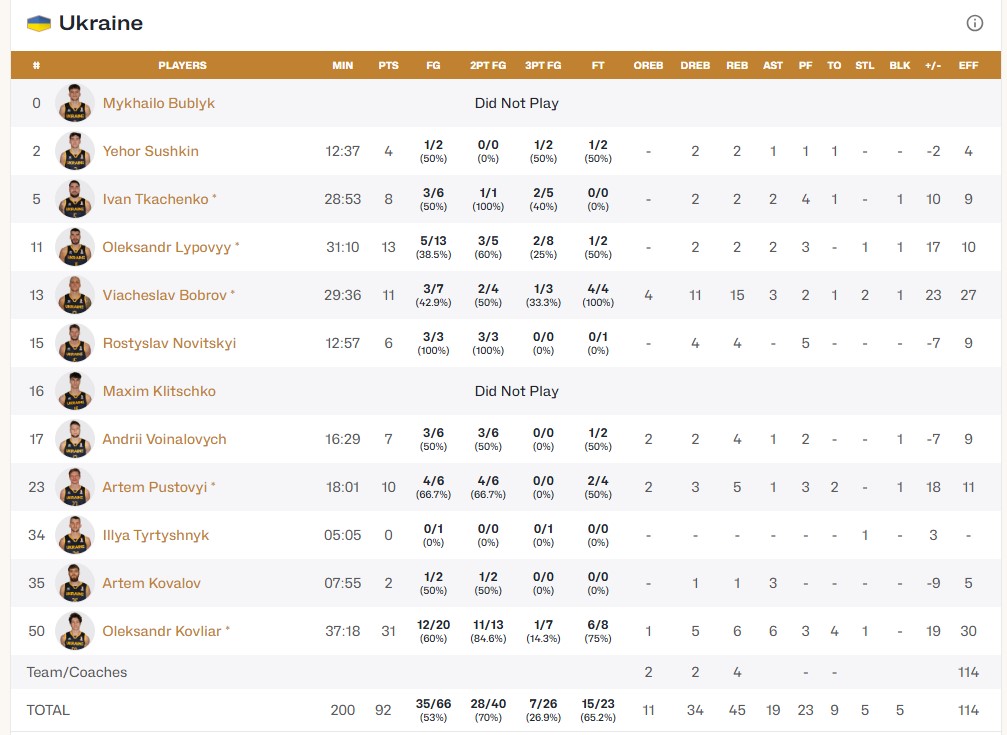Image resolution: width=1007 pixels, height=735 pixels.
Task: Click Bobrov's 15 rebounds value
Action: [x=737, y=295]
